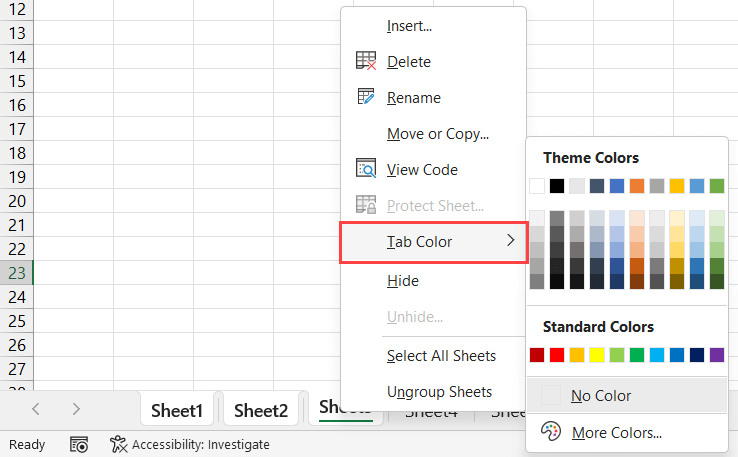This screenshot has width=738, height=457.
Task: Open the Sheet2 tab
Action: [x=261, y=410]
